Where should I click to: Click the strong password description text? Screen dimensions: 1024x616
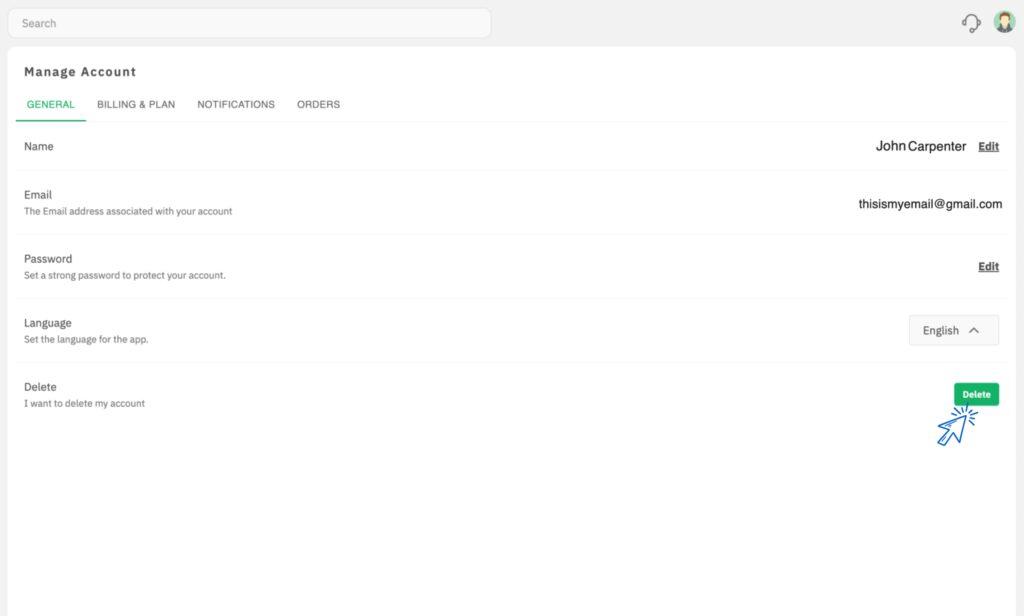pyautogui.click(x=125, y=275)
